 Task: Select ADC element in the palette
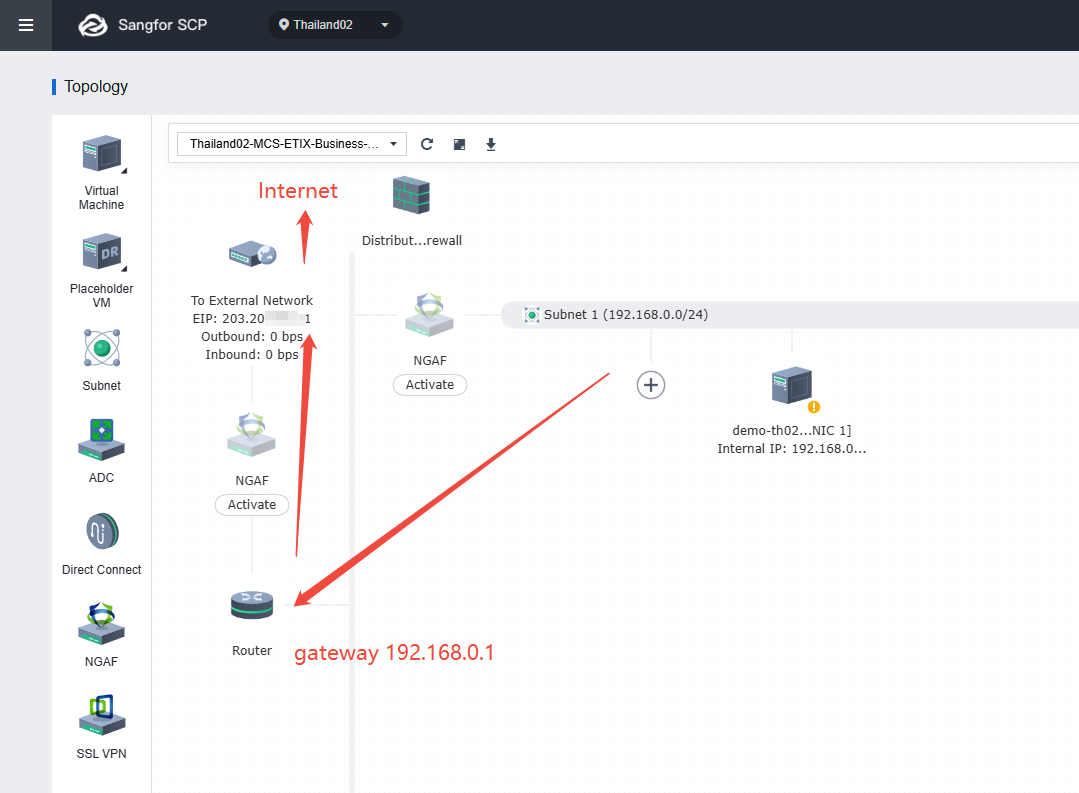(x=102, y=451)
